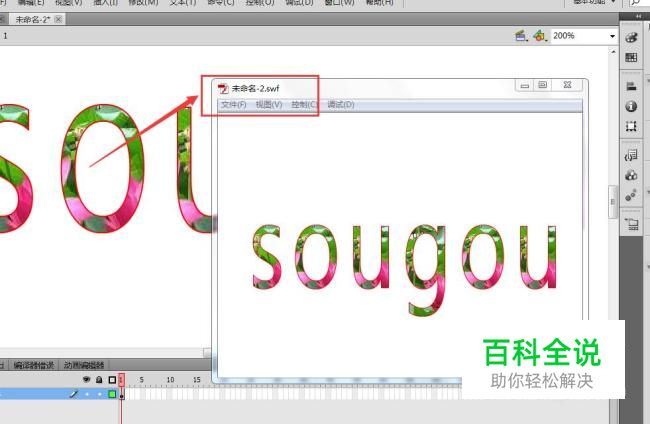The image size is (650, 424).
Task: Toggle show all layers as outlines square
Action: point(112,380)
